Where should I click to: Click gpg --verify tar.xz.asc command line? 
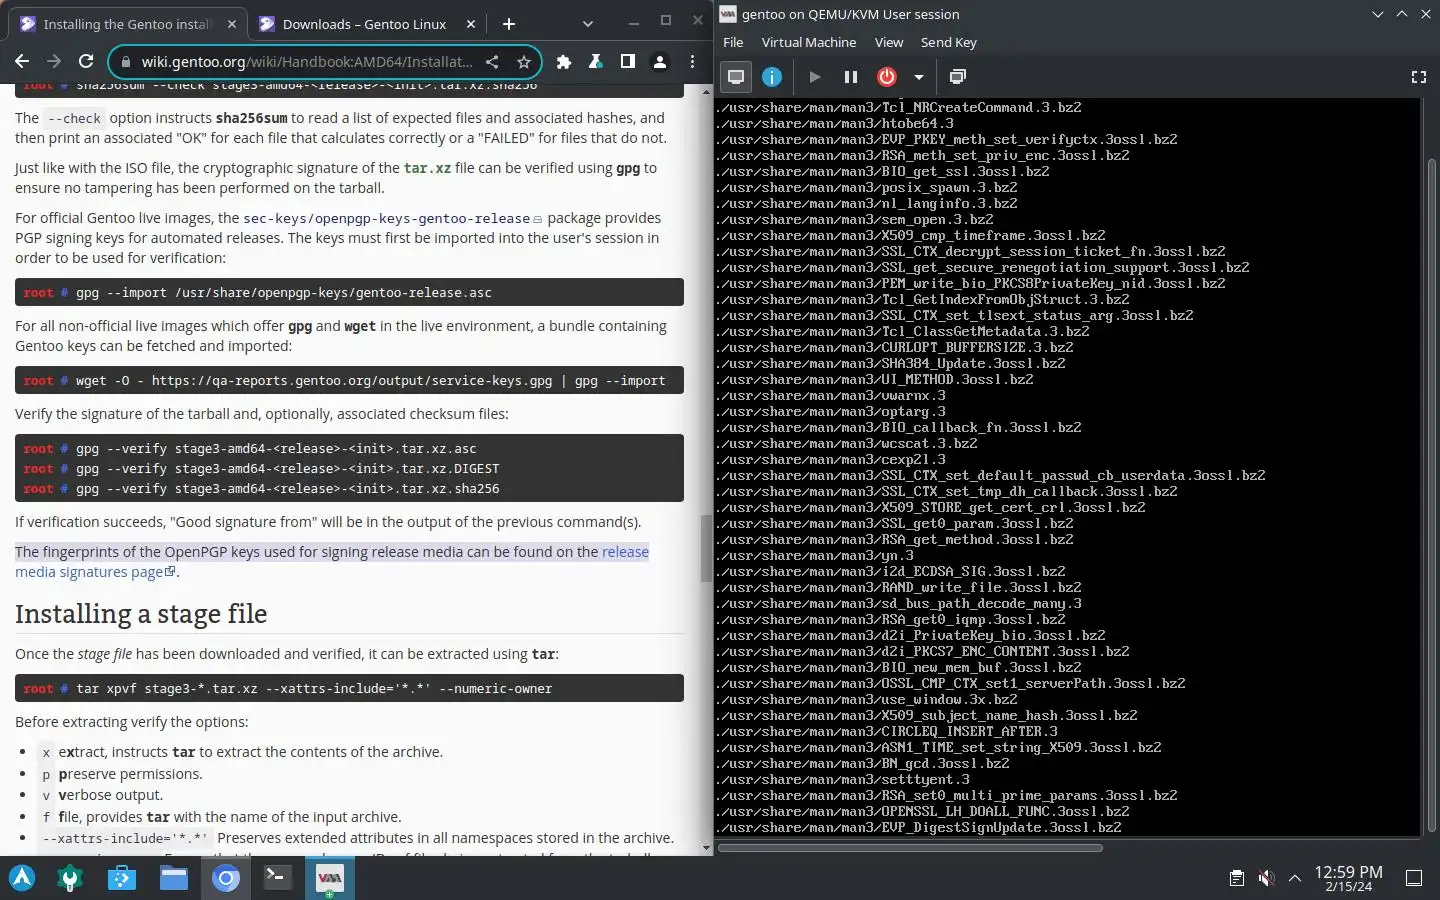click(250, 448)
